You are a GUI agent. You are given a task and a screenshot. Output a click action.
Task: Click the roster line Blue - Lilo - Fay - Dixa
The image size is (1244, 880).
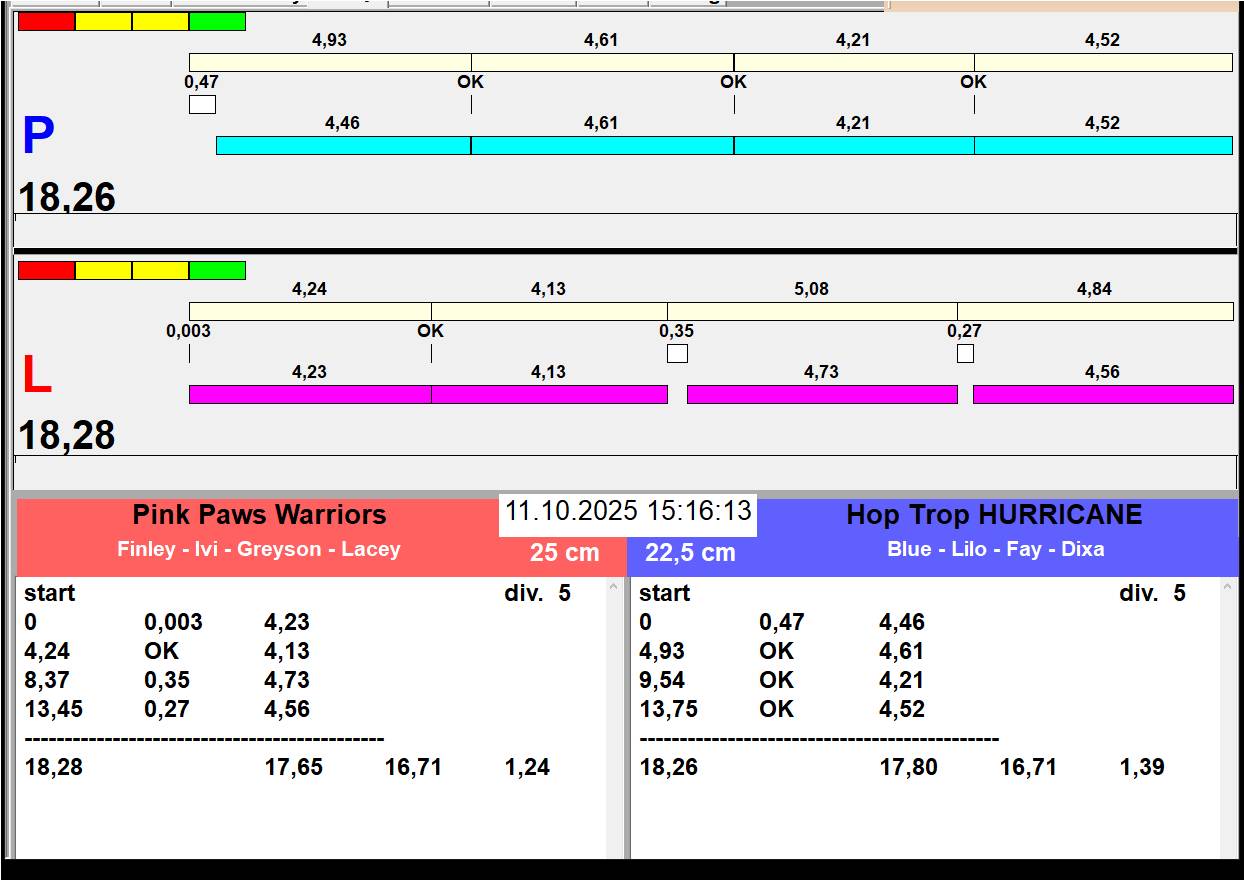click(x=996, y=549)
